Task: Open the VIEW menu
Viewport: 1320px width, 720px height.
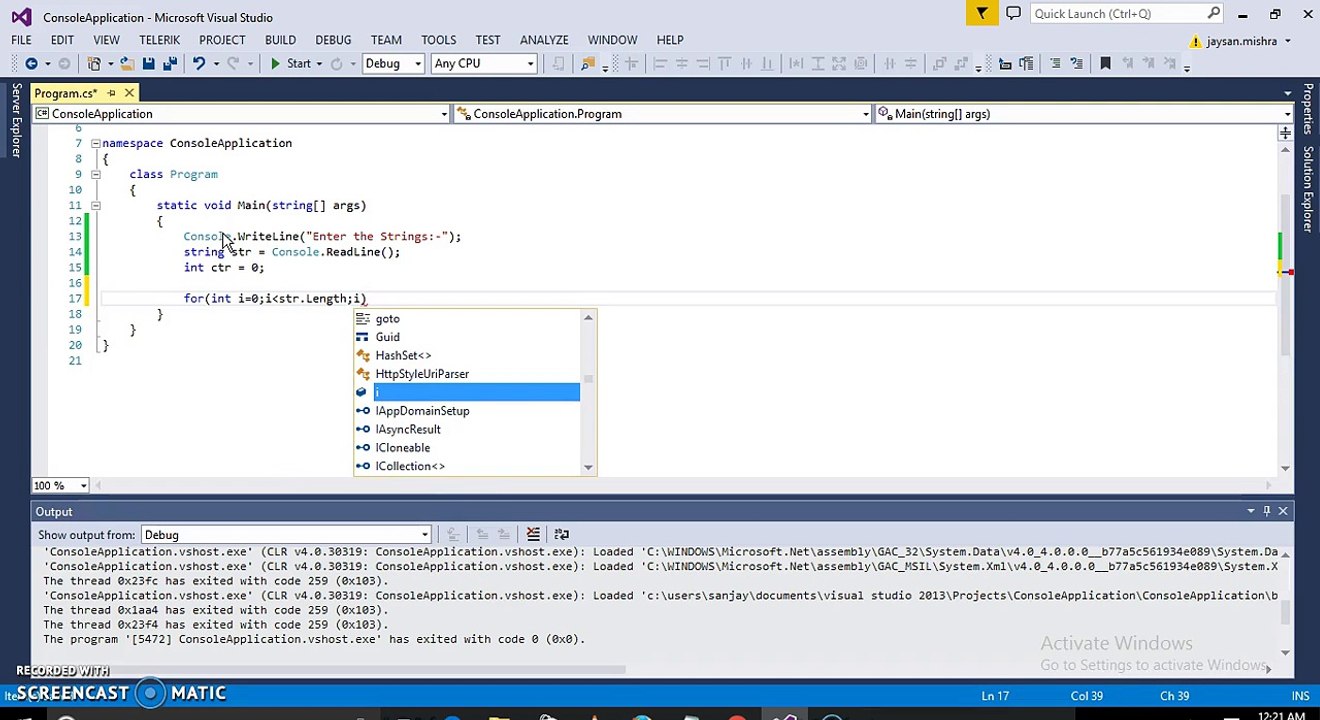Action: [x=106, y=40]
